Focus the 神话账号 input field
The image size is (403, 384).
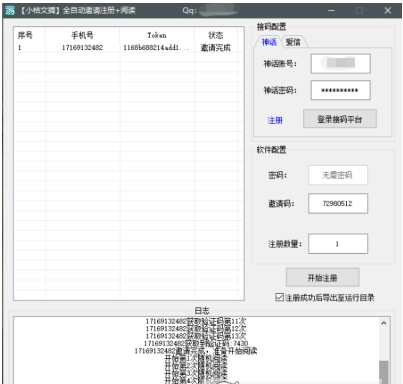pos(340,63)
